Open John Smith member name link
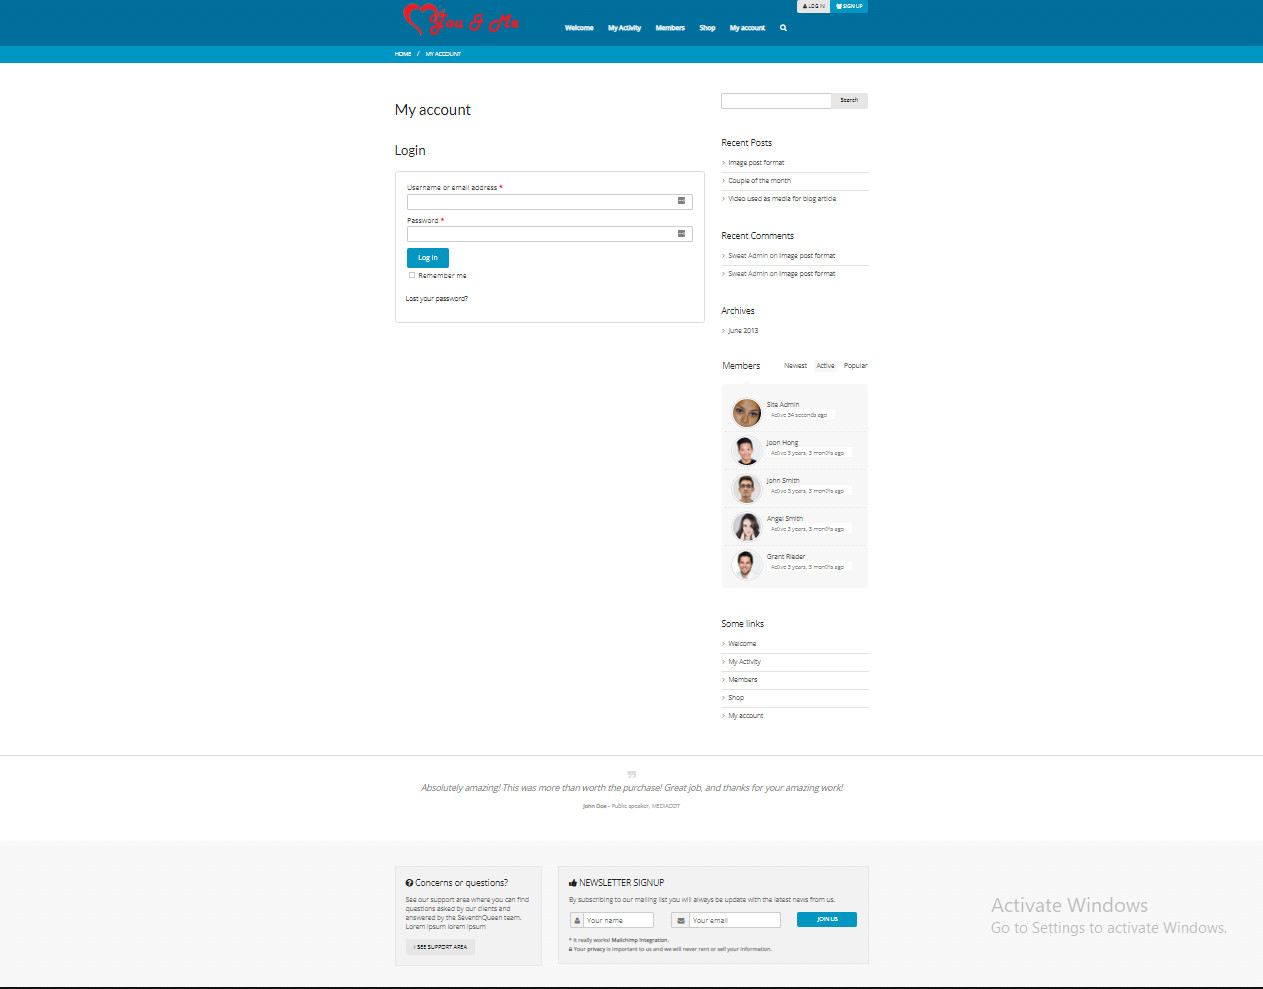 (783, 481)
